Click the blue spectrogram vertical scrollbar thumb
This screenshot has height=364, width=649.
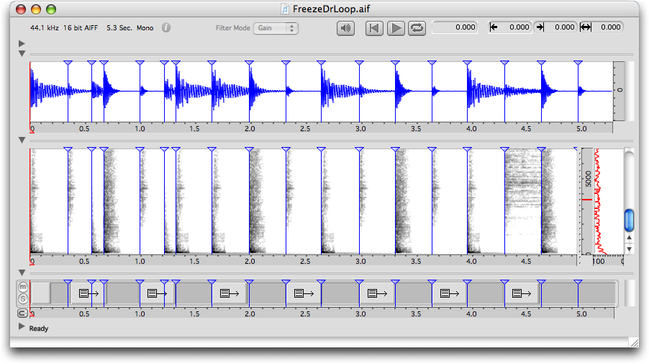click(629, 220)
